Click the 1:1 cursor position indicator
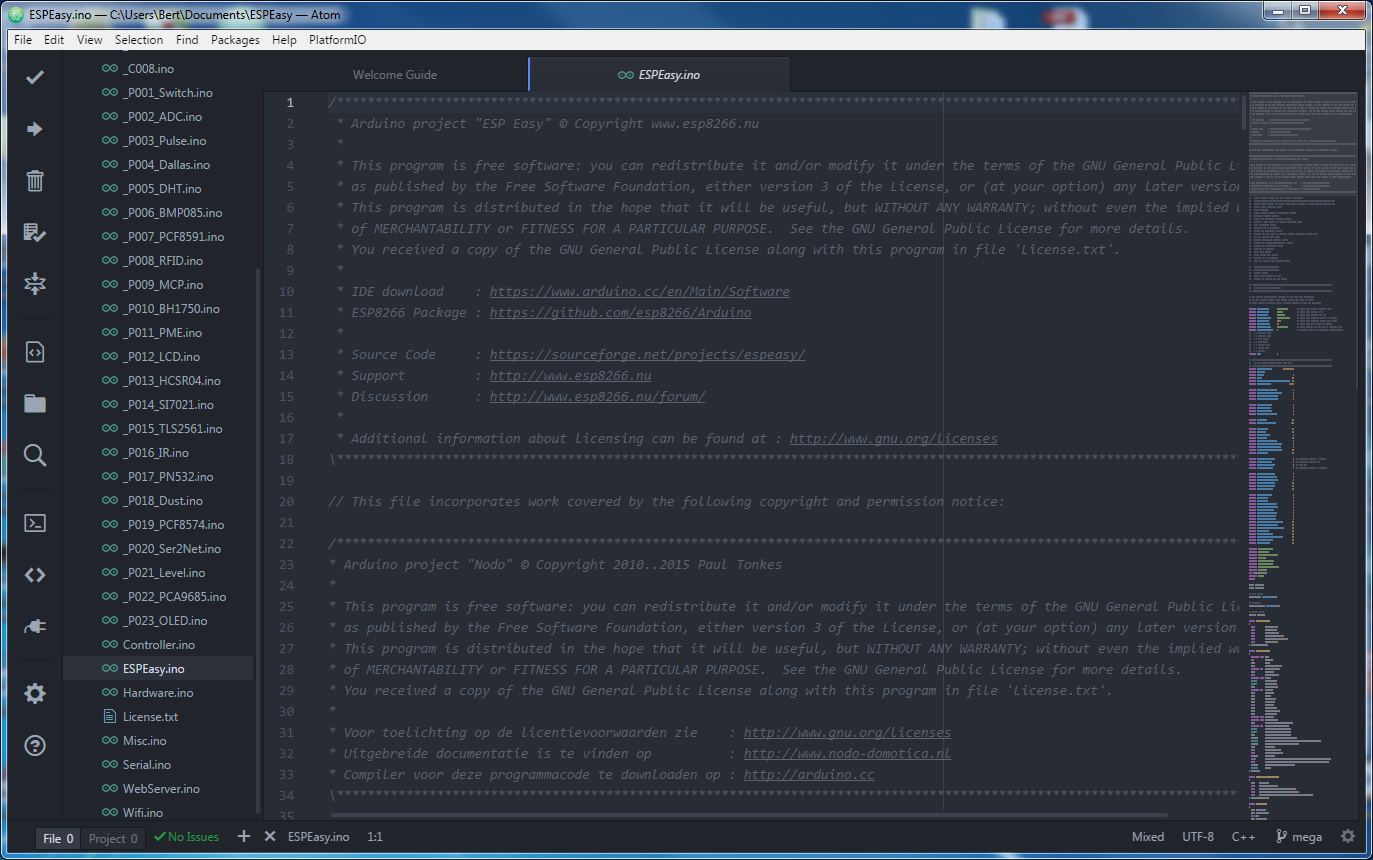1373x860 pixels. click(x=375, y=837)
